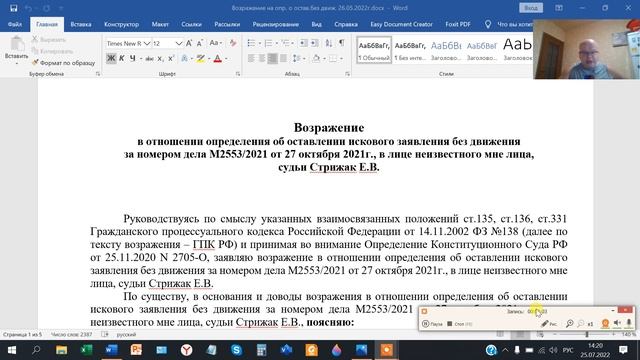Open the Paragraph dialog launcher (Абзац)
Image resolution: width=640 pixels, height=360 pixels.
click(347, 74)
